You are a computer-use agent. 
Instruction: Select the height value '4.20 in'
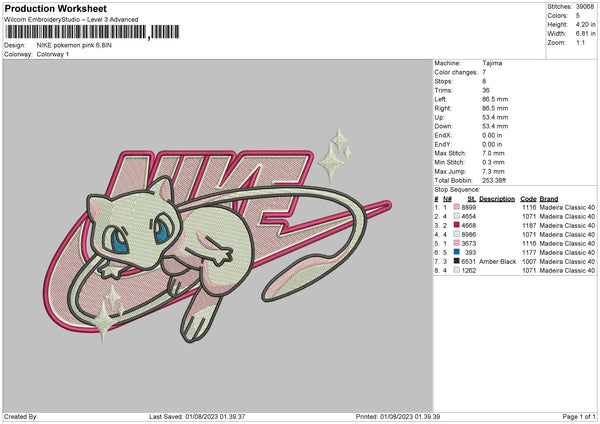click(585, 24)
